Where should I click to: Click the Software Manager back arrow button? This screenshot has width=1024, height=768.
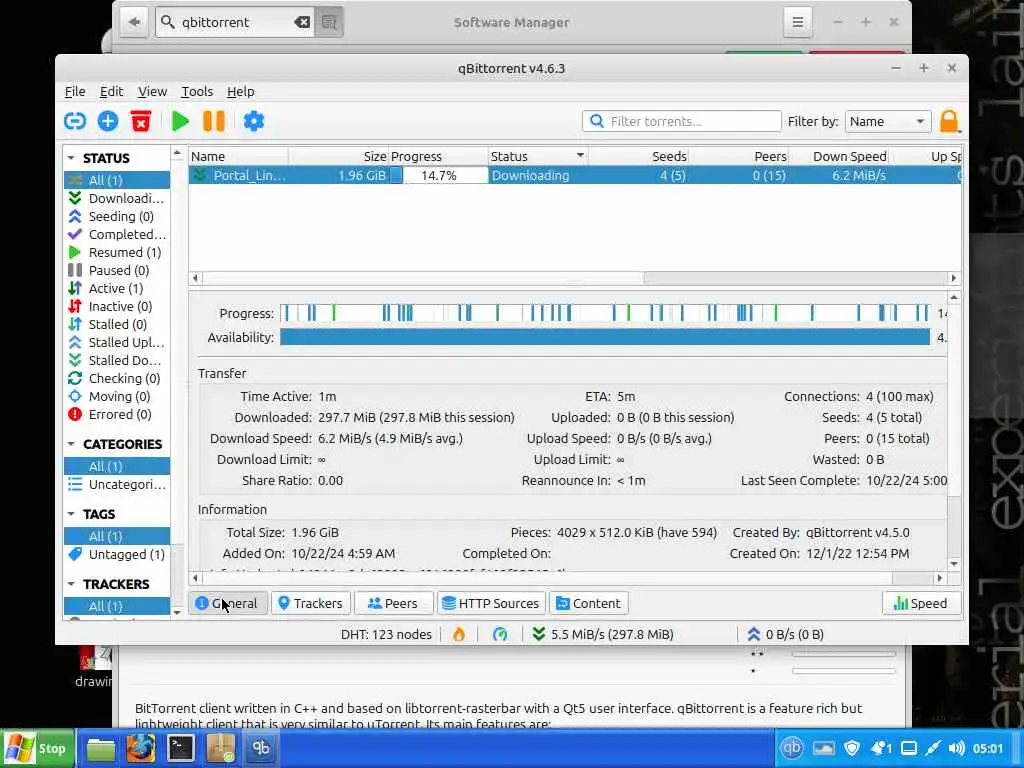[135, 22]
